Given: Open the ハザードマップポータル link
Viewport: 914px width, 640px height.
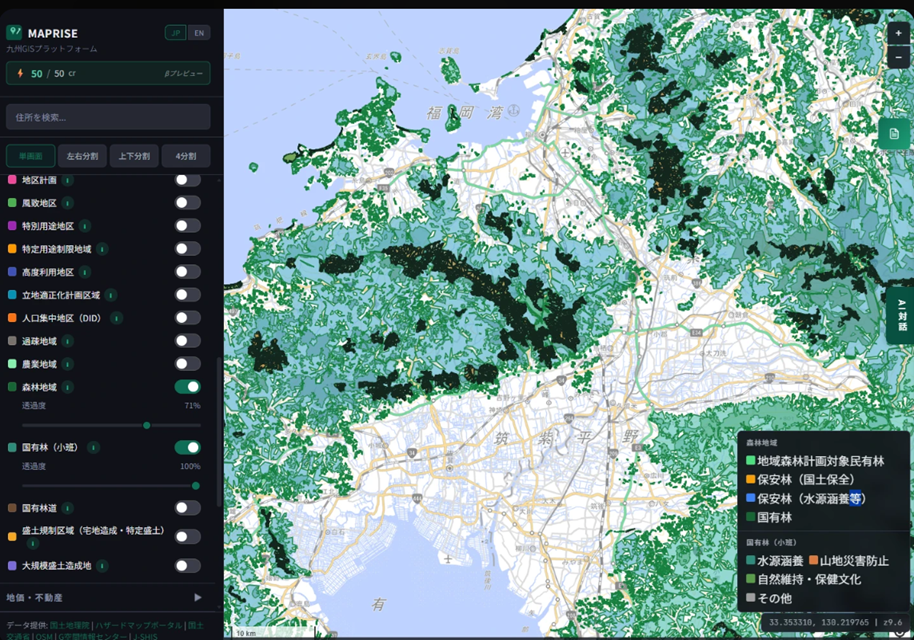Looking at the screenshot, I should 139,625.
